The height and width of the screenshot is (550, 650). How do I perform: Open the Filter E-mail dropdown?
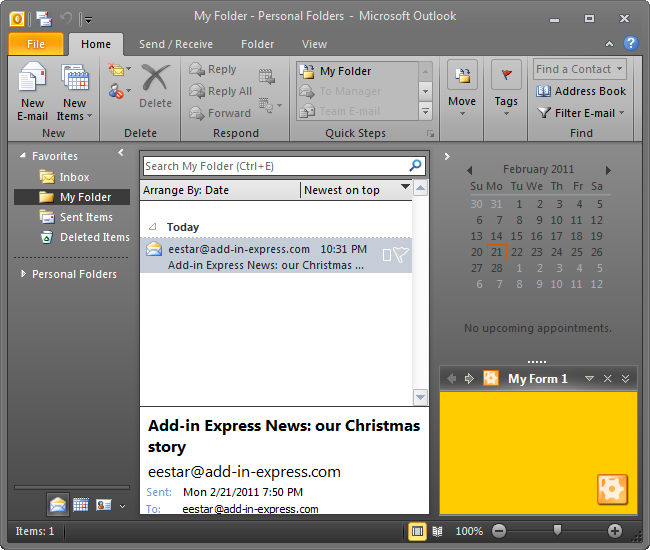click(x=580, y=113)
